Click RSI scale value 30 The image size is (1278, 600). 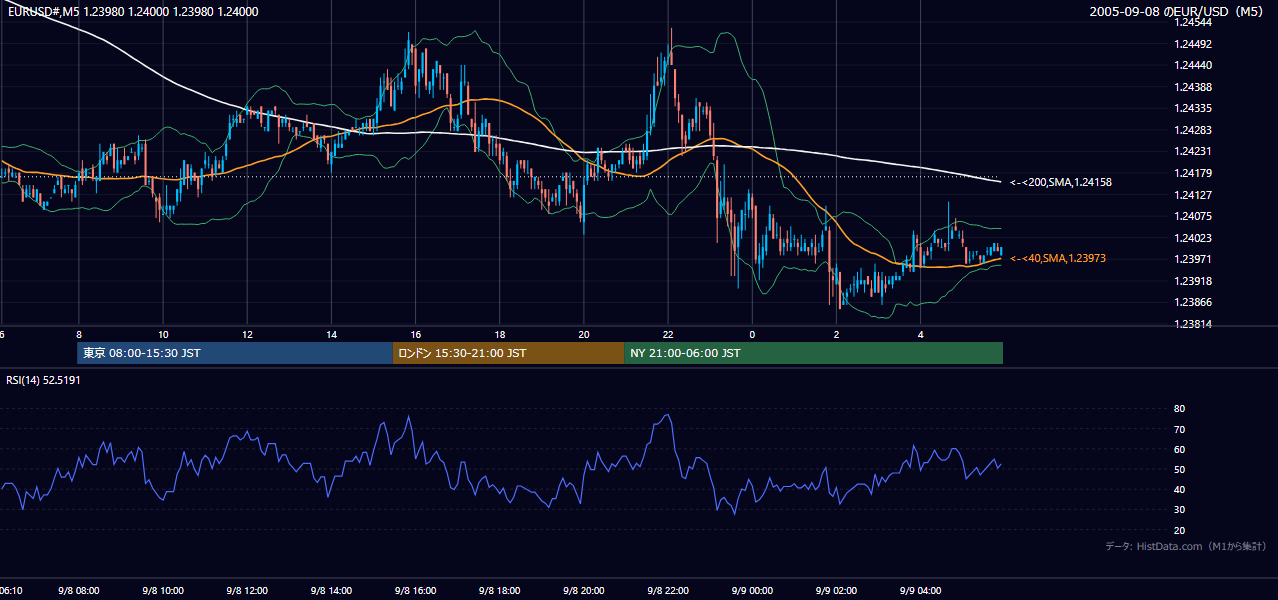1180,510
